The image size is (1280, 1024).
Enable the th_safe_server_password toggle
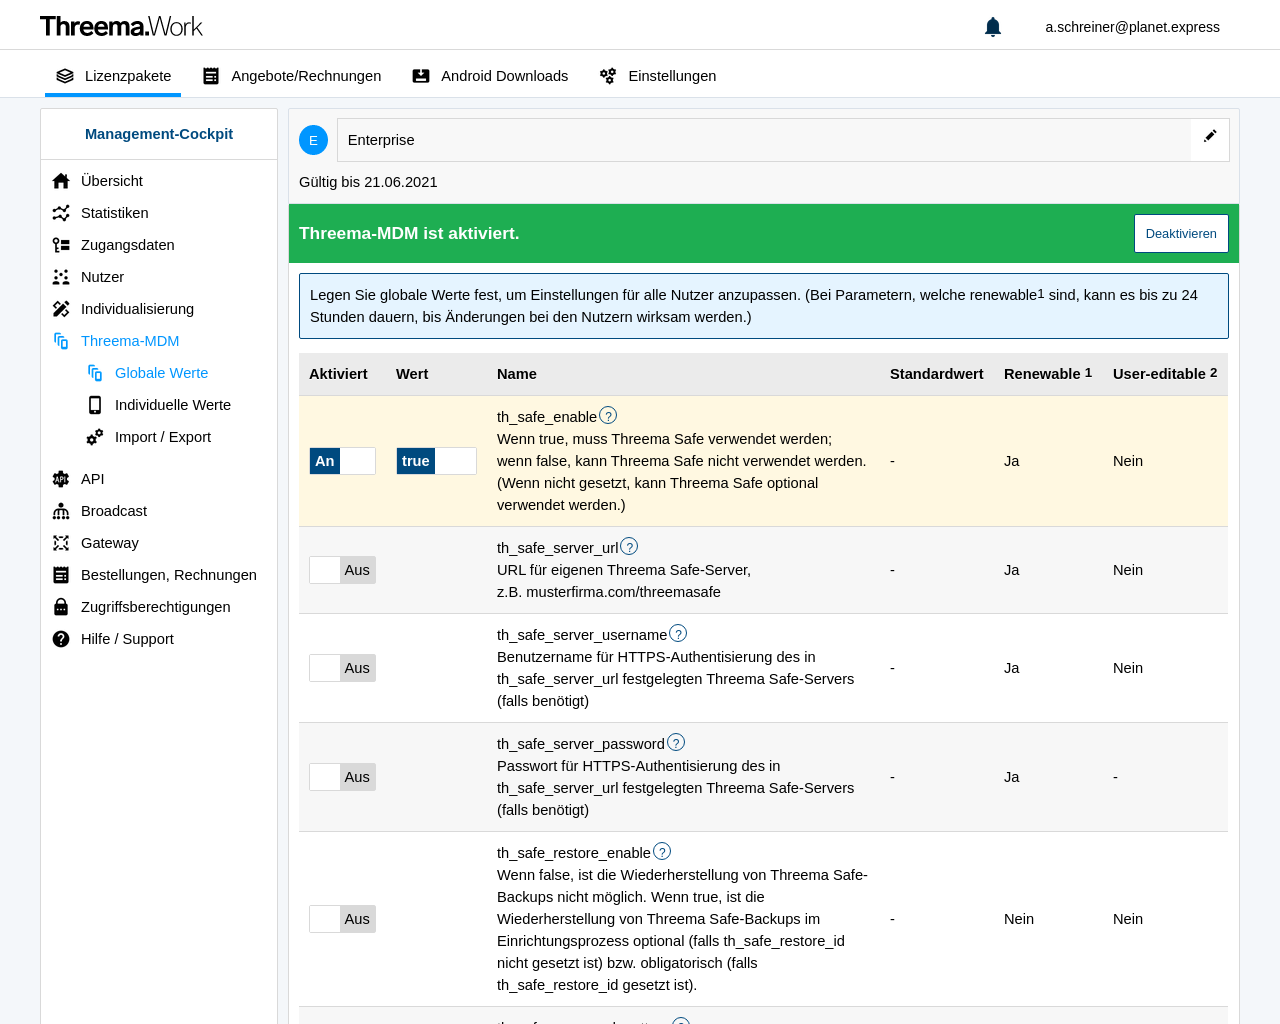pos(342,777)
